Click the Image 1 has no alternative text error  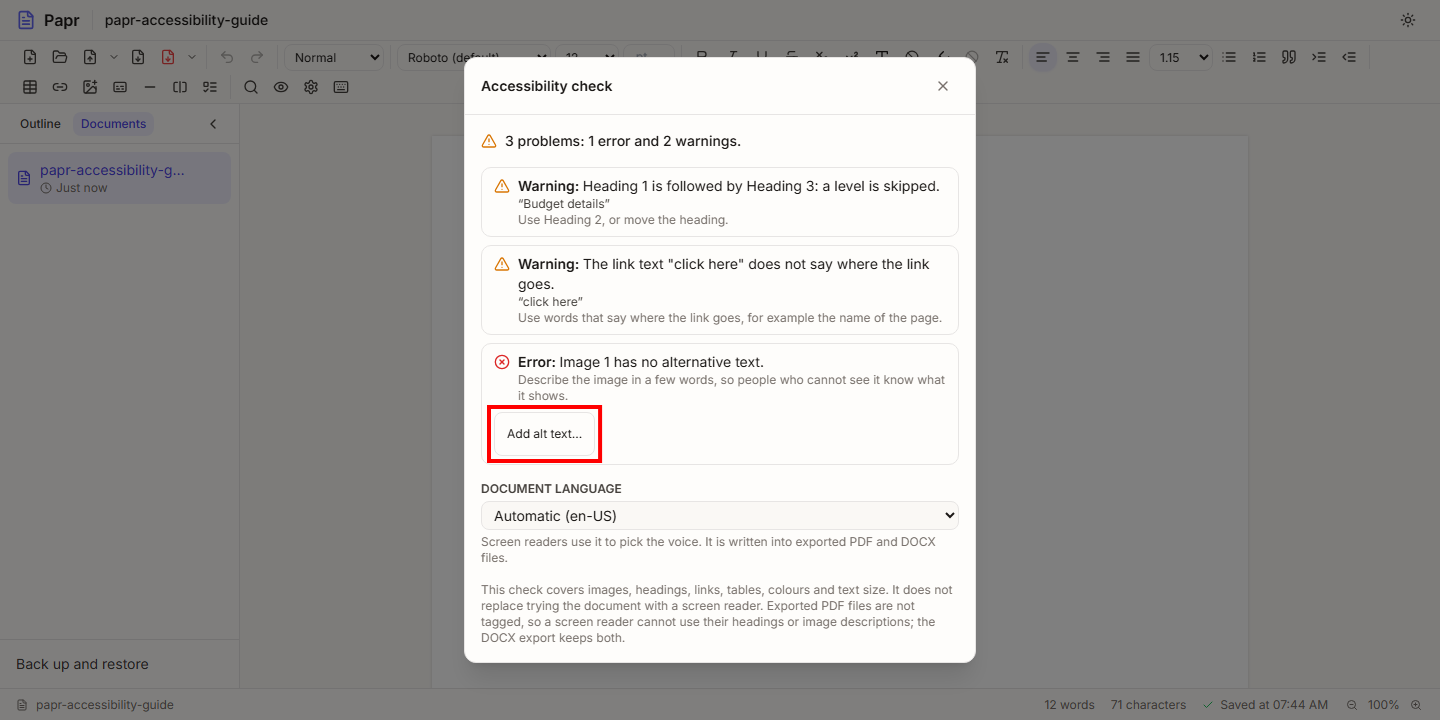click(720, 404)
